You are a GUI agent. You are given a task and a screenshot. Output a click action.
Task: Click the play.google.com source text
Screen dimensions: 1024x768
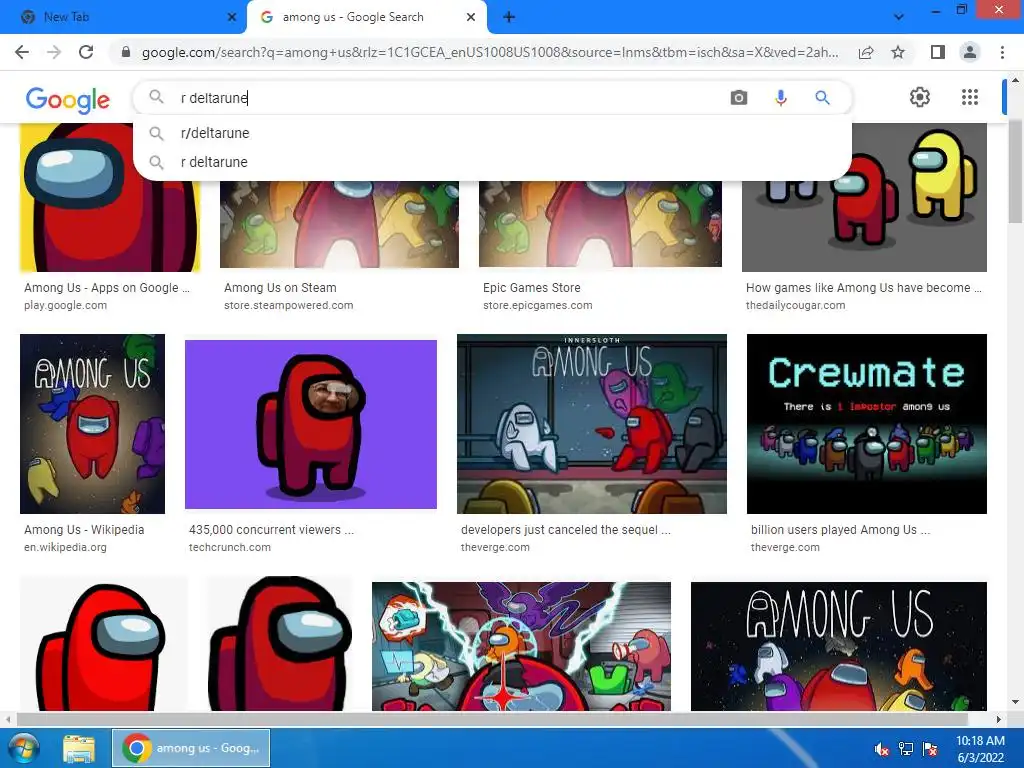coord(65,305)
